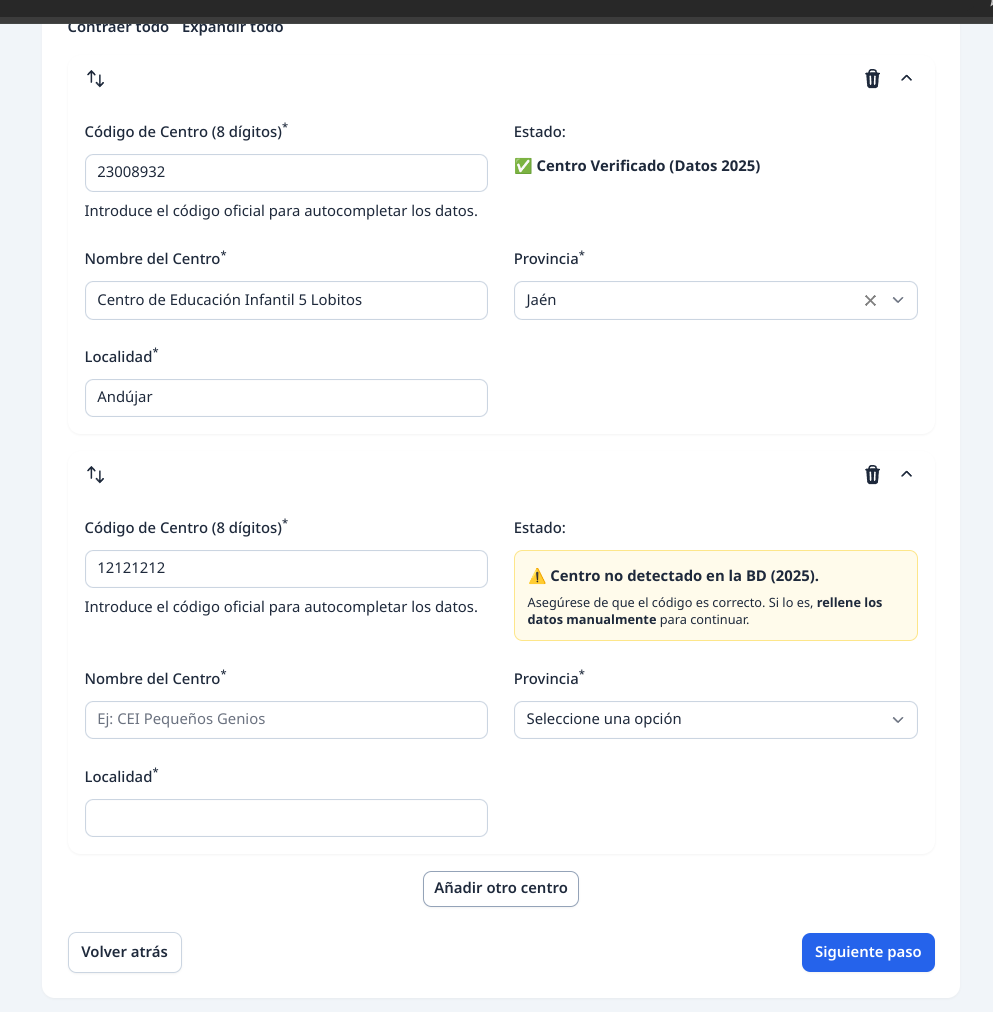993x1012 pixels.
Task: Proceed with 'Siguiente paso' button
Action: (868, 953)
